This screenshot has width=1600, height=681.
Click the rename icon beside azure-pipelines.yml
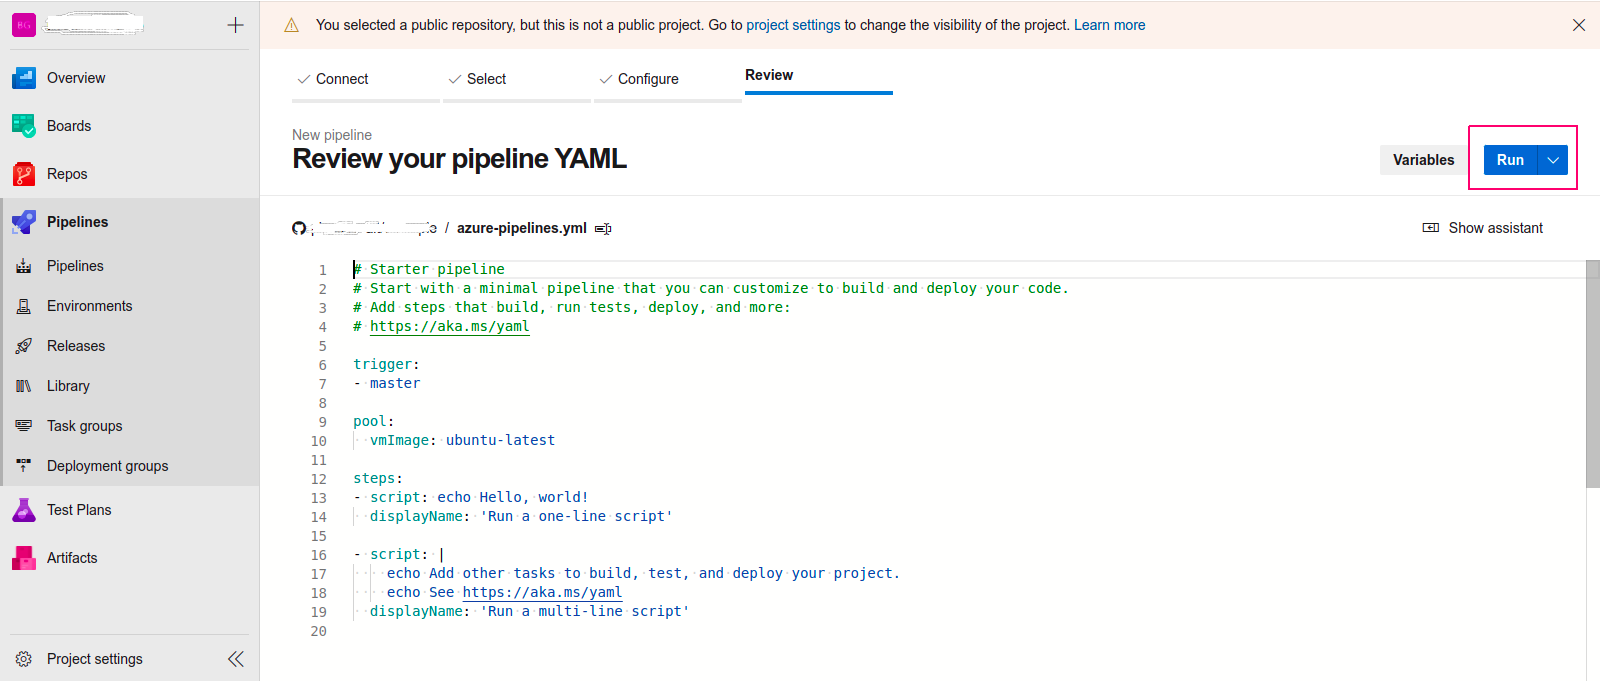(x=603, y=229)
